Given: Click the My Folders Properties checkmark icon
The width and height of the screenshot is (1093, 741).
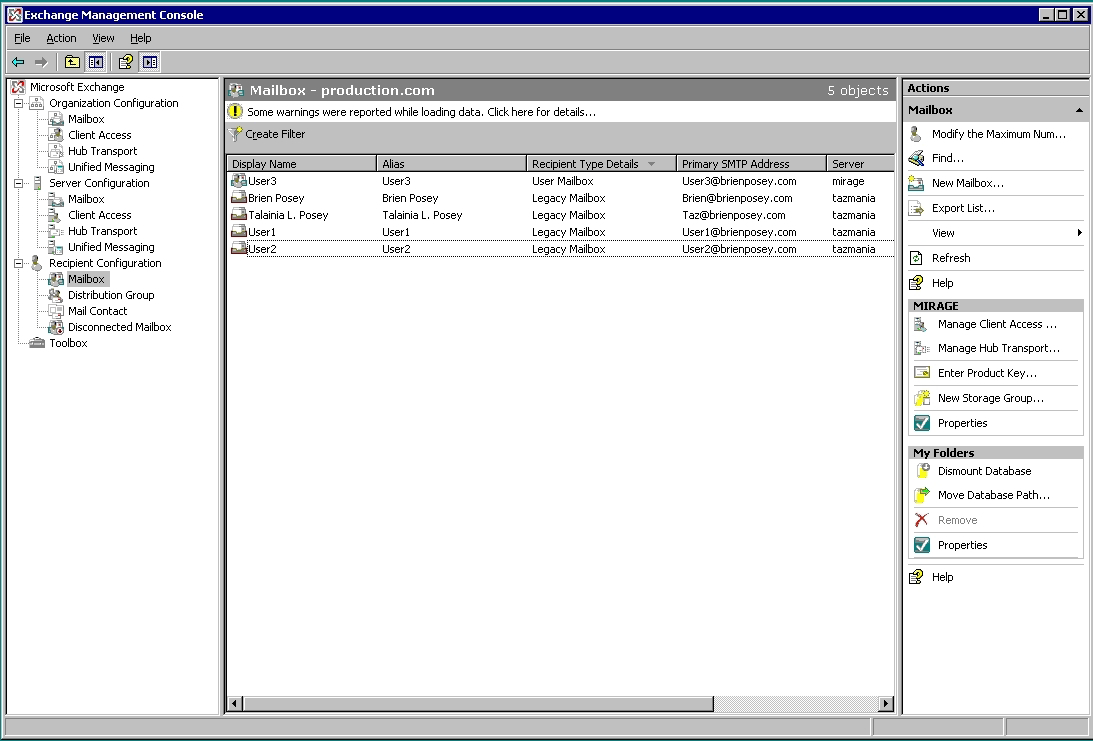Looking at the screenshot, I should 922,545.
